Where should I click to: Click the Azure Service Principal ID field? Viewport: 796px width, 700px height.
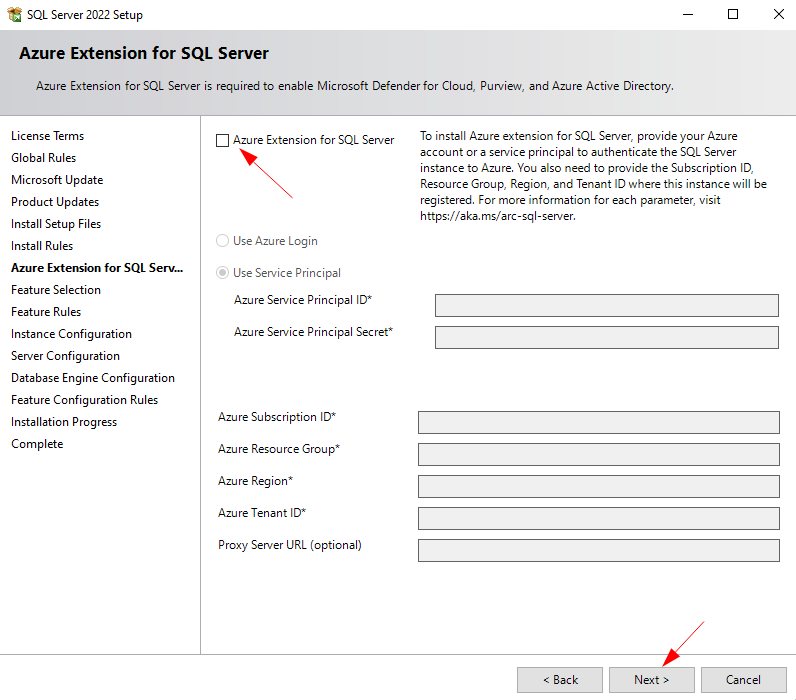click(607, 305)
